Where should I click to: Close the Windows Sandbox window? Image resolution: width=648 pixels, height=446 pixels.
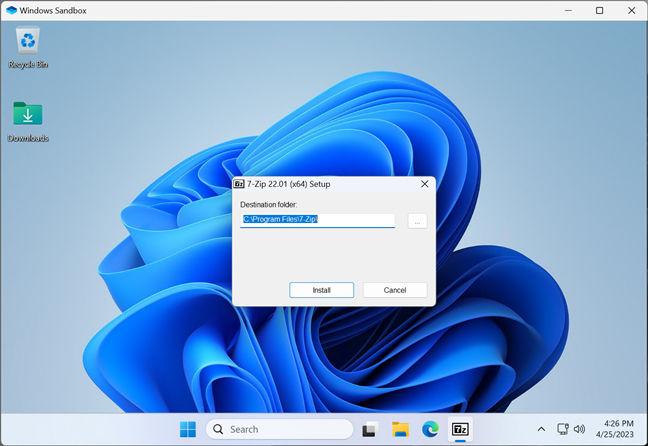(631, 10)
